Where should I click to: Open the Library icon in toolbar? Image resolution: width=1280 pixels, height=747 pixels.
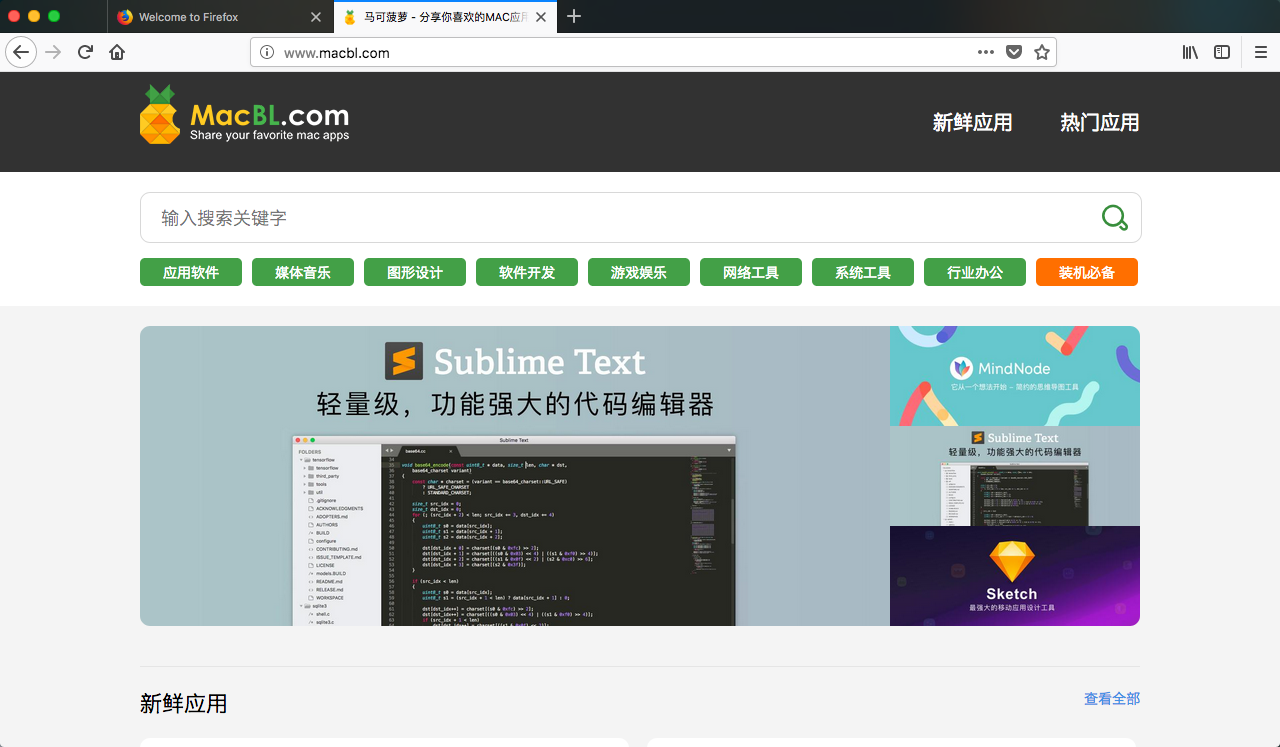click(x=1190, y=52)
